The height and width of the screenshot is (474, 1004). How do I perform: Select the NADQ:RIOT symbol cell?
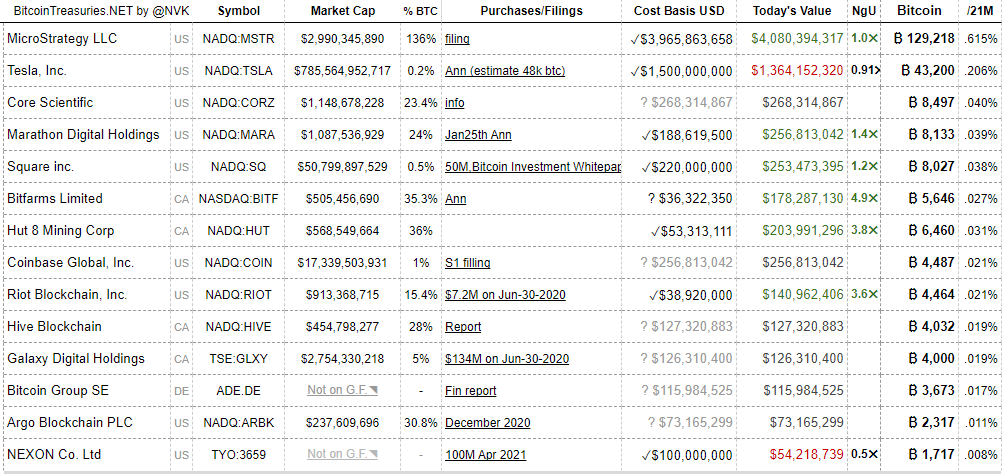[238, 295]
